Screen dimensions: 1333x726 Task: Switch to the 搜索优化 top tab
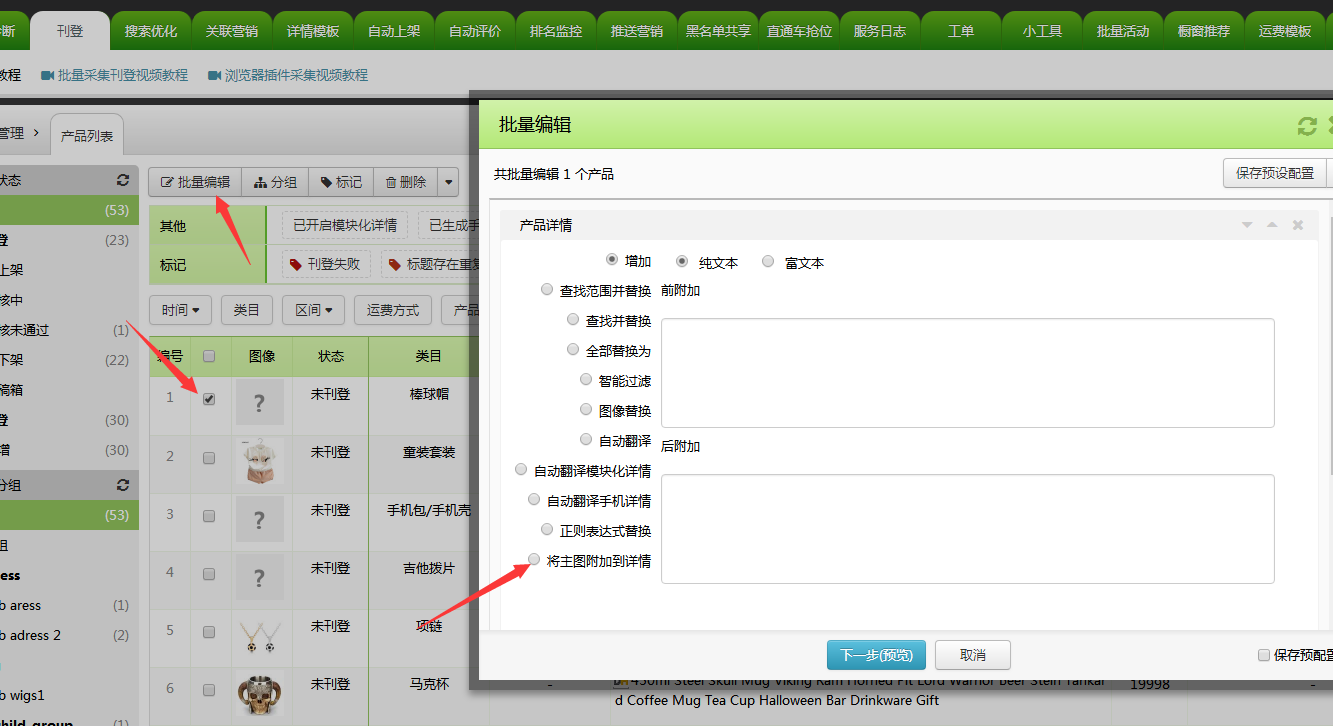click(151, 31)
